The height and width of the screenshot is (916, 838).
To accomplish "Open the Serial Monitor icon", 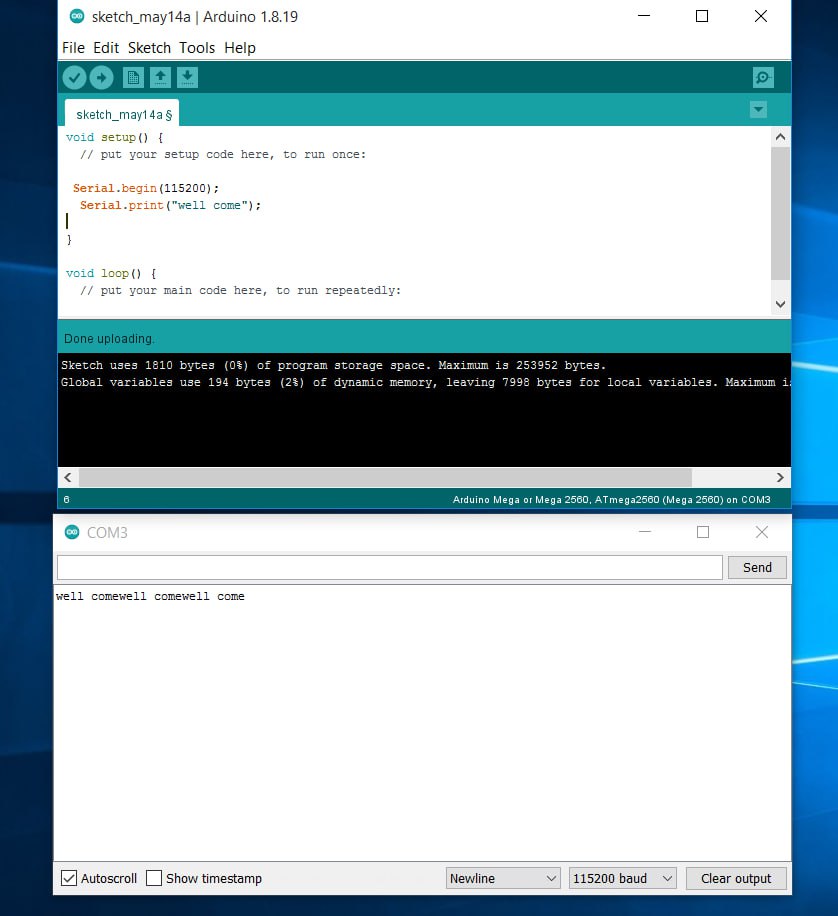I will [x=763, y=77].
